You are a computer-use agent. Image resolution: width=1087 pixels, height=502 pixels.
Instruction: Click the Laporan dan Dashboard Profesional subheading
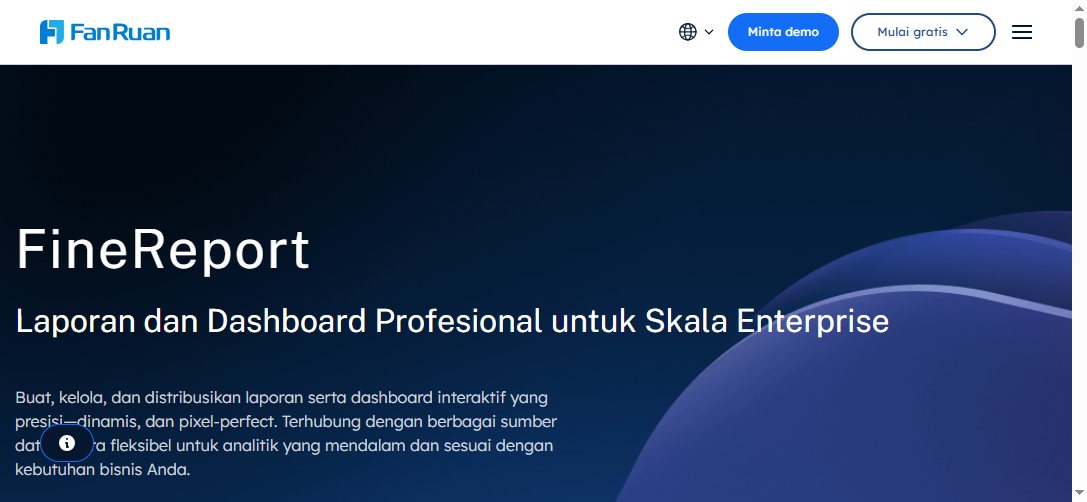pos(452,322)
